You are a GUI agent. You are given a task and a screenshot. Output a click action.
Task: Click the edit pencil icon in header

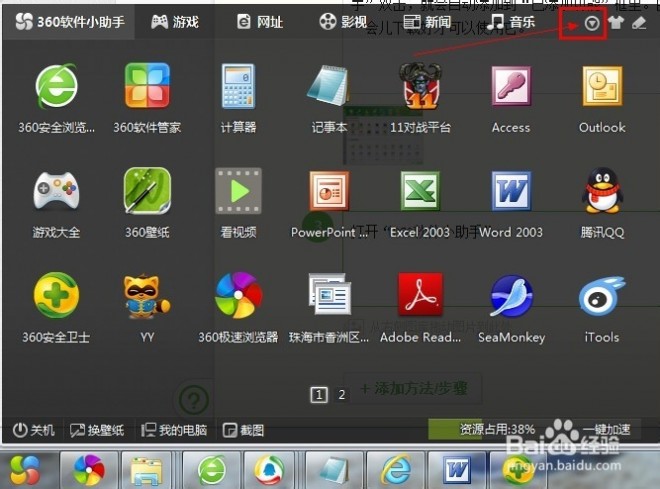click(639, 22)
